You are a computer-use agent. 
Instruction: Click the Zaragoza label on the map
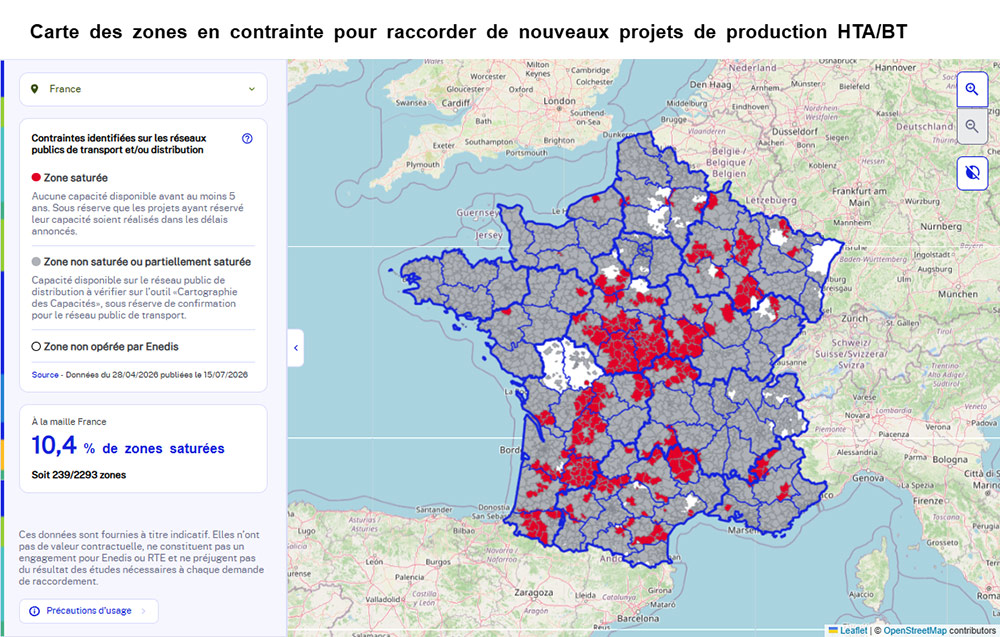pos(534,592)
